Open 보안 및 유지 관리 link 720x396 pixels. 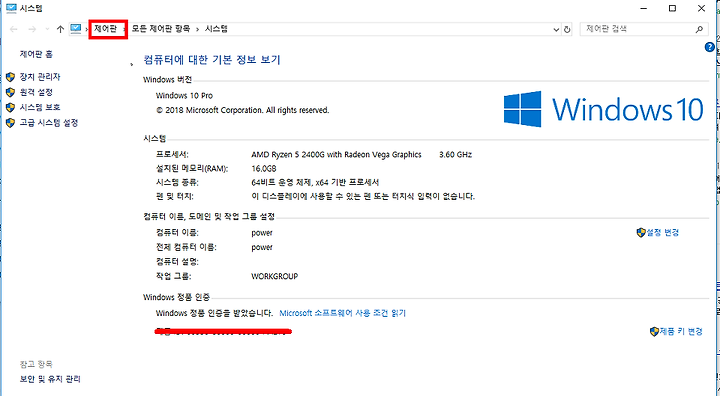[50, 379]
